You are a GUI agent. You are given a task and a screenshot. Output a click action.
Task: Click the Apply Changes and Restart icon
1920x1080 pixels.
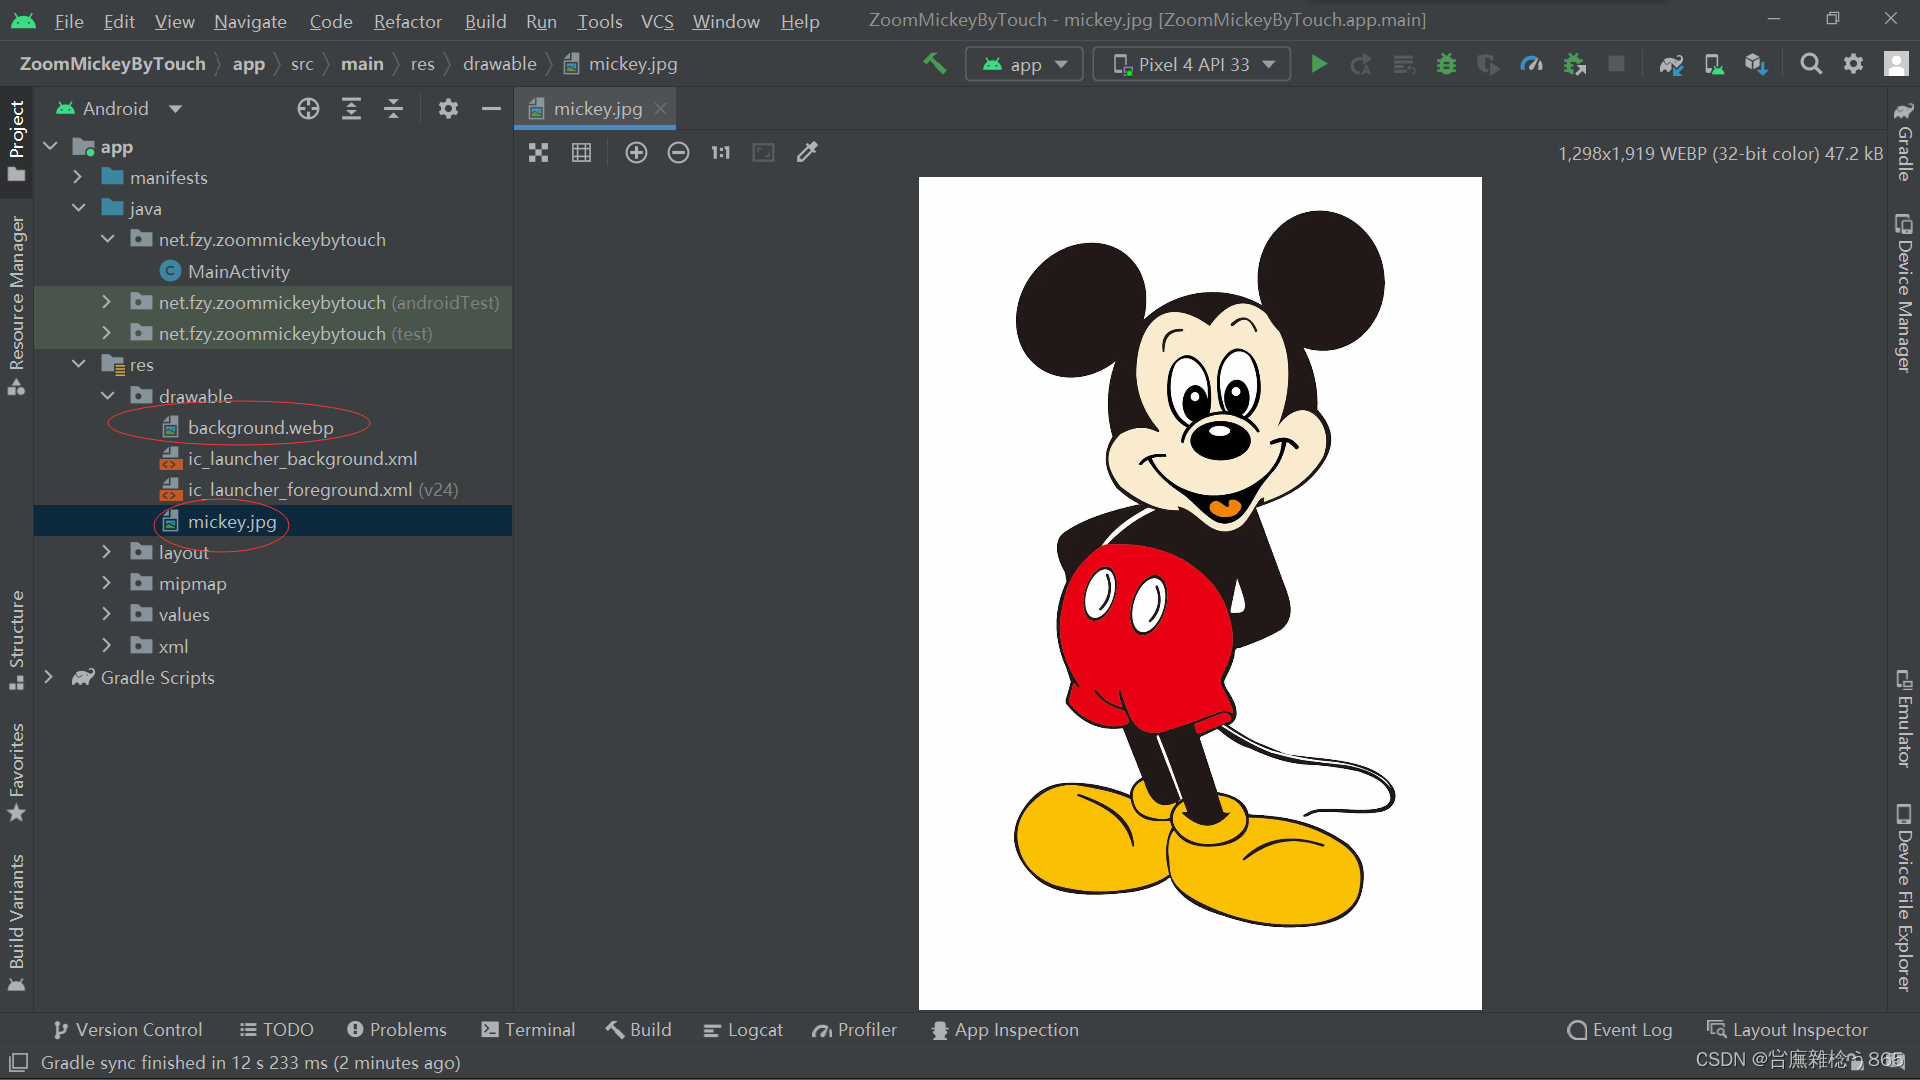[x=1361, y=64]
